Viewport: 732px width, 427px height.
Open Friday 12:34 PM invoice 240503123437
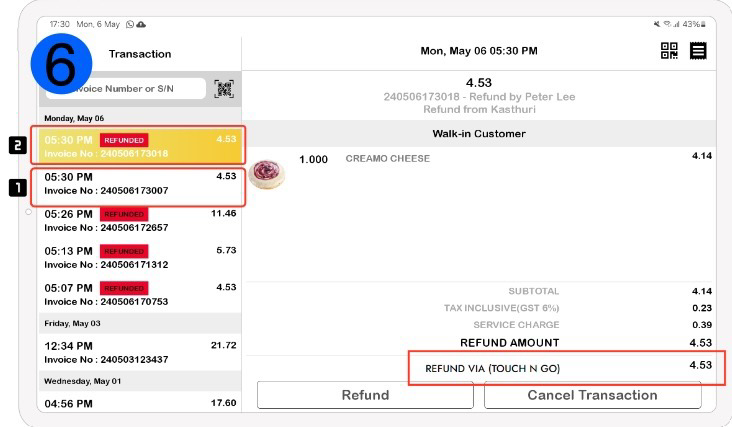point(139,352)
